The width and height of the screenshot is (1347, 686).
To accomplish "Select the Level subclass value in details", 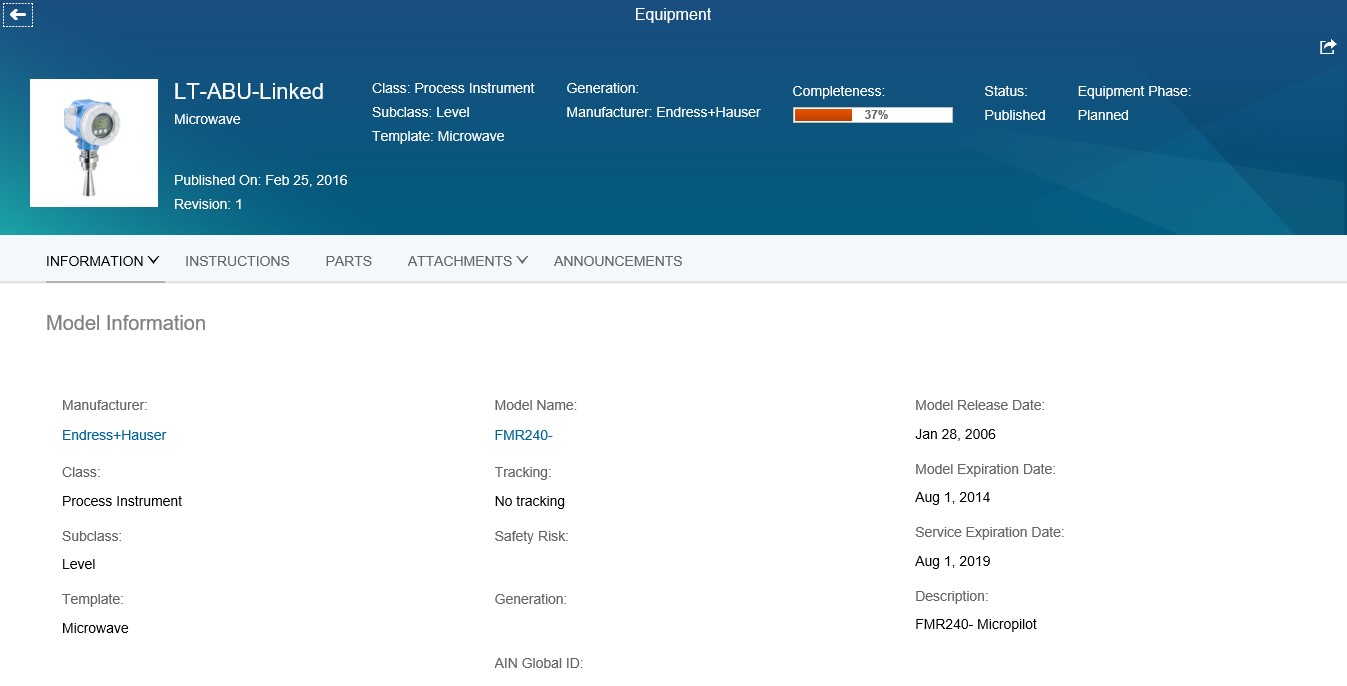I will [79, 564].
